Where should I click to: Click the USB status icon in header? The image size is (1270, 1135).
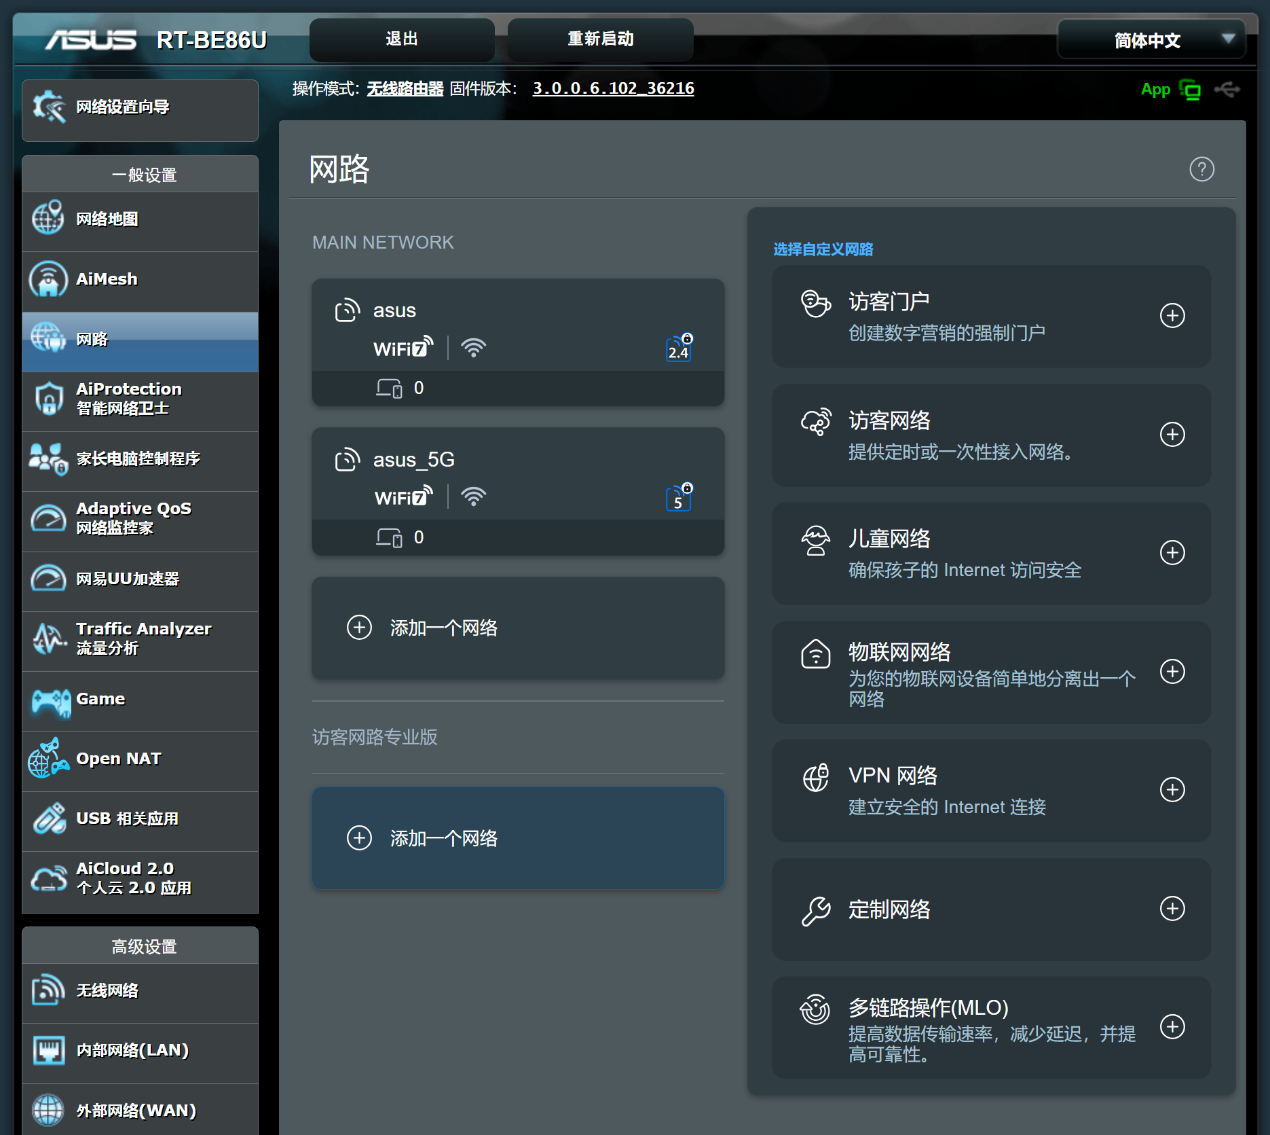pyautogui.click(x=1227, y=90)
